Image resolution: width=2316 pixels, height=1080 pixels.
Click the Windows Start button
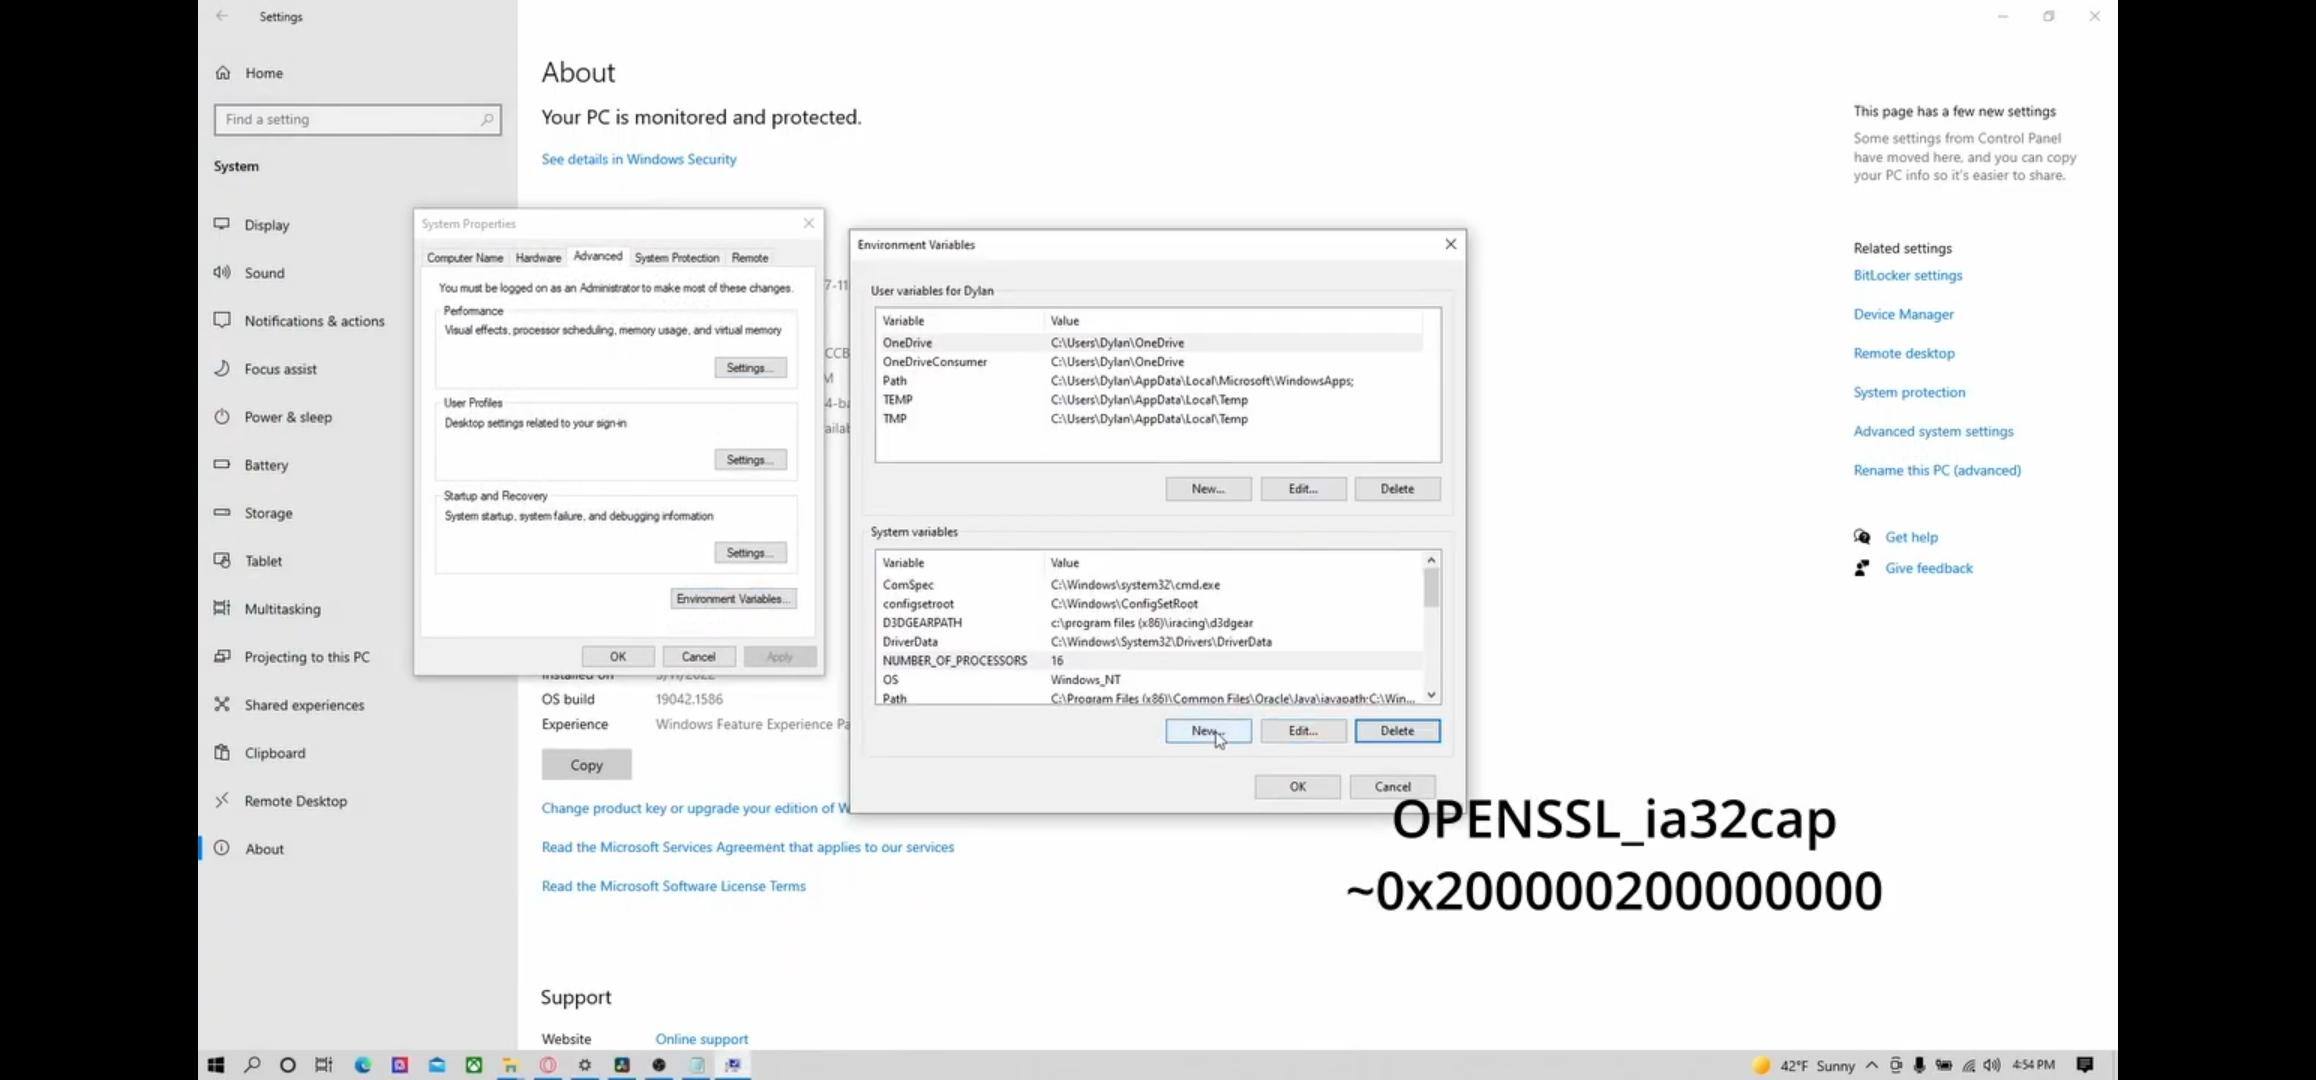[216, 1065]
